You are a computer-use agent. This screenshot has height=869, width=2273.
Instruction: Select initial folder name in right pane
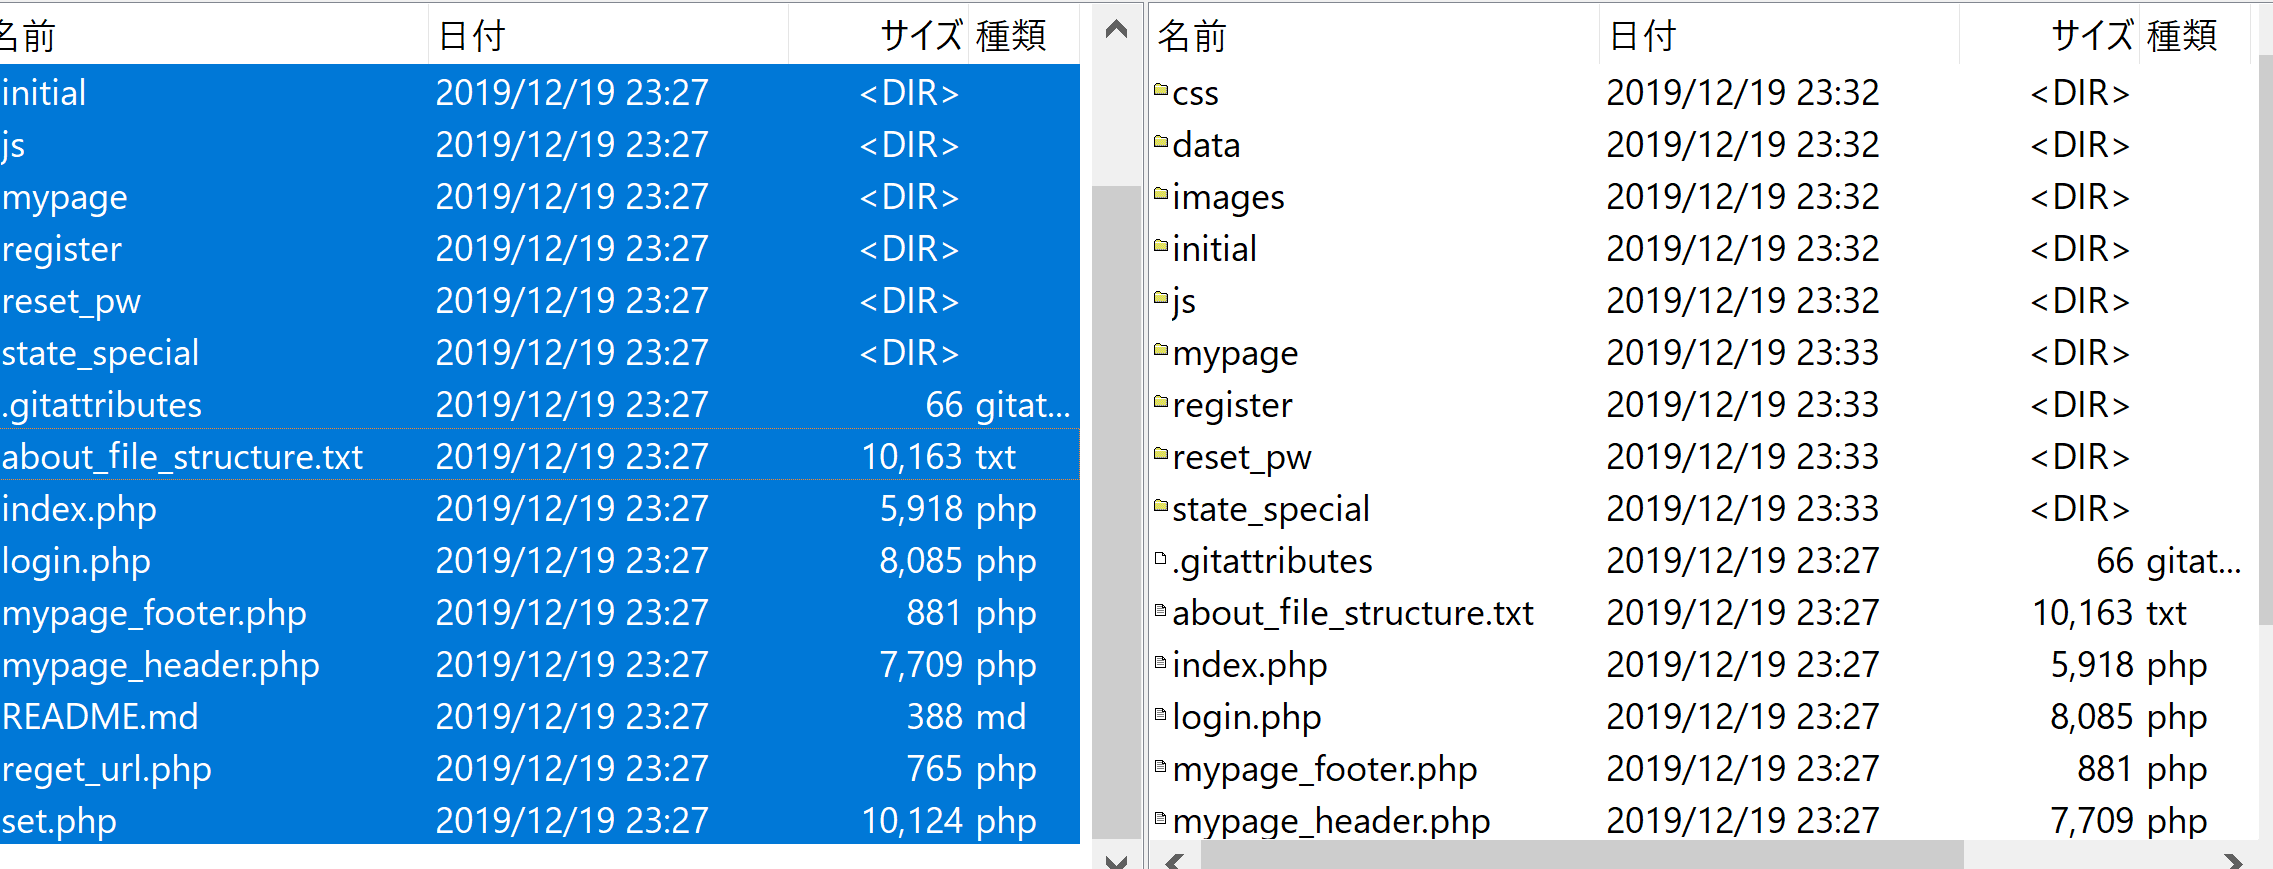(1214, 249)
